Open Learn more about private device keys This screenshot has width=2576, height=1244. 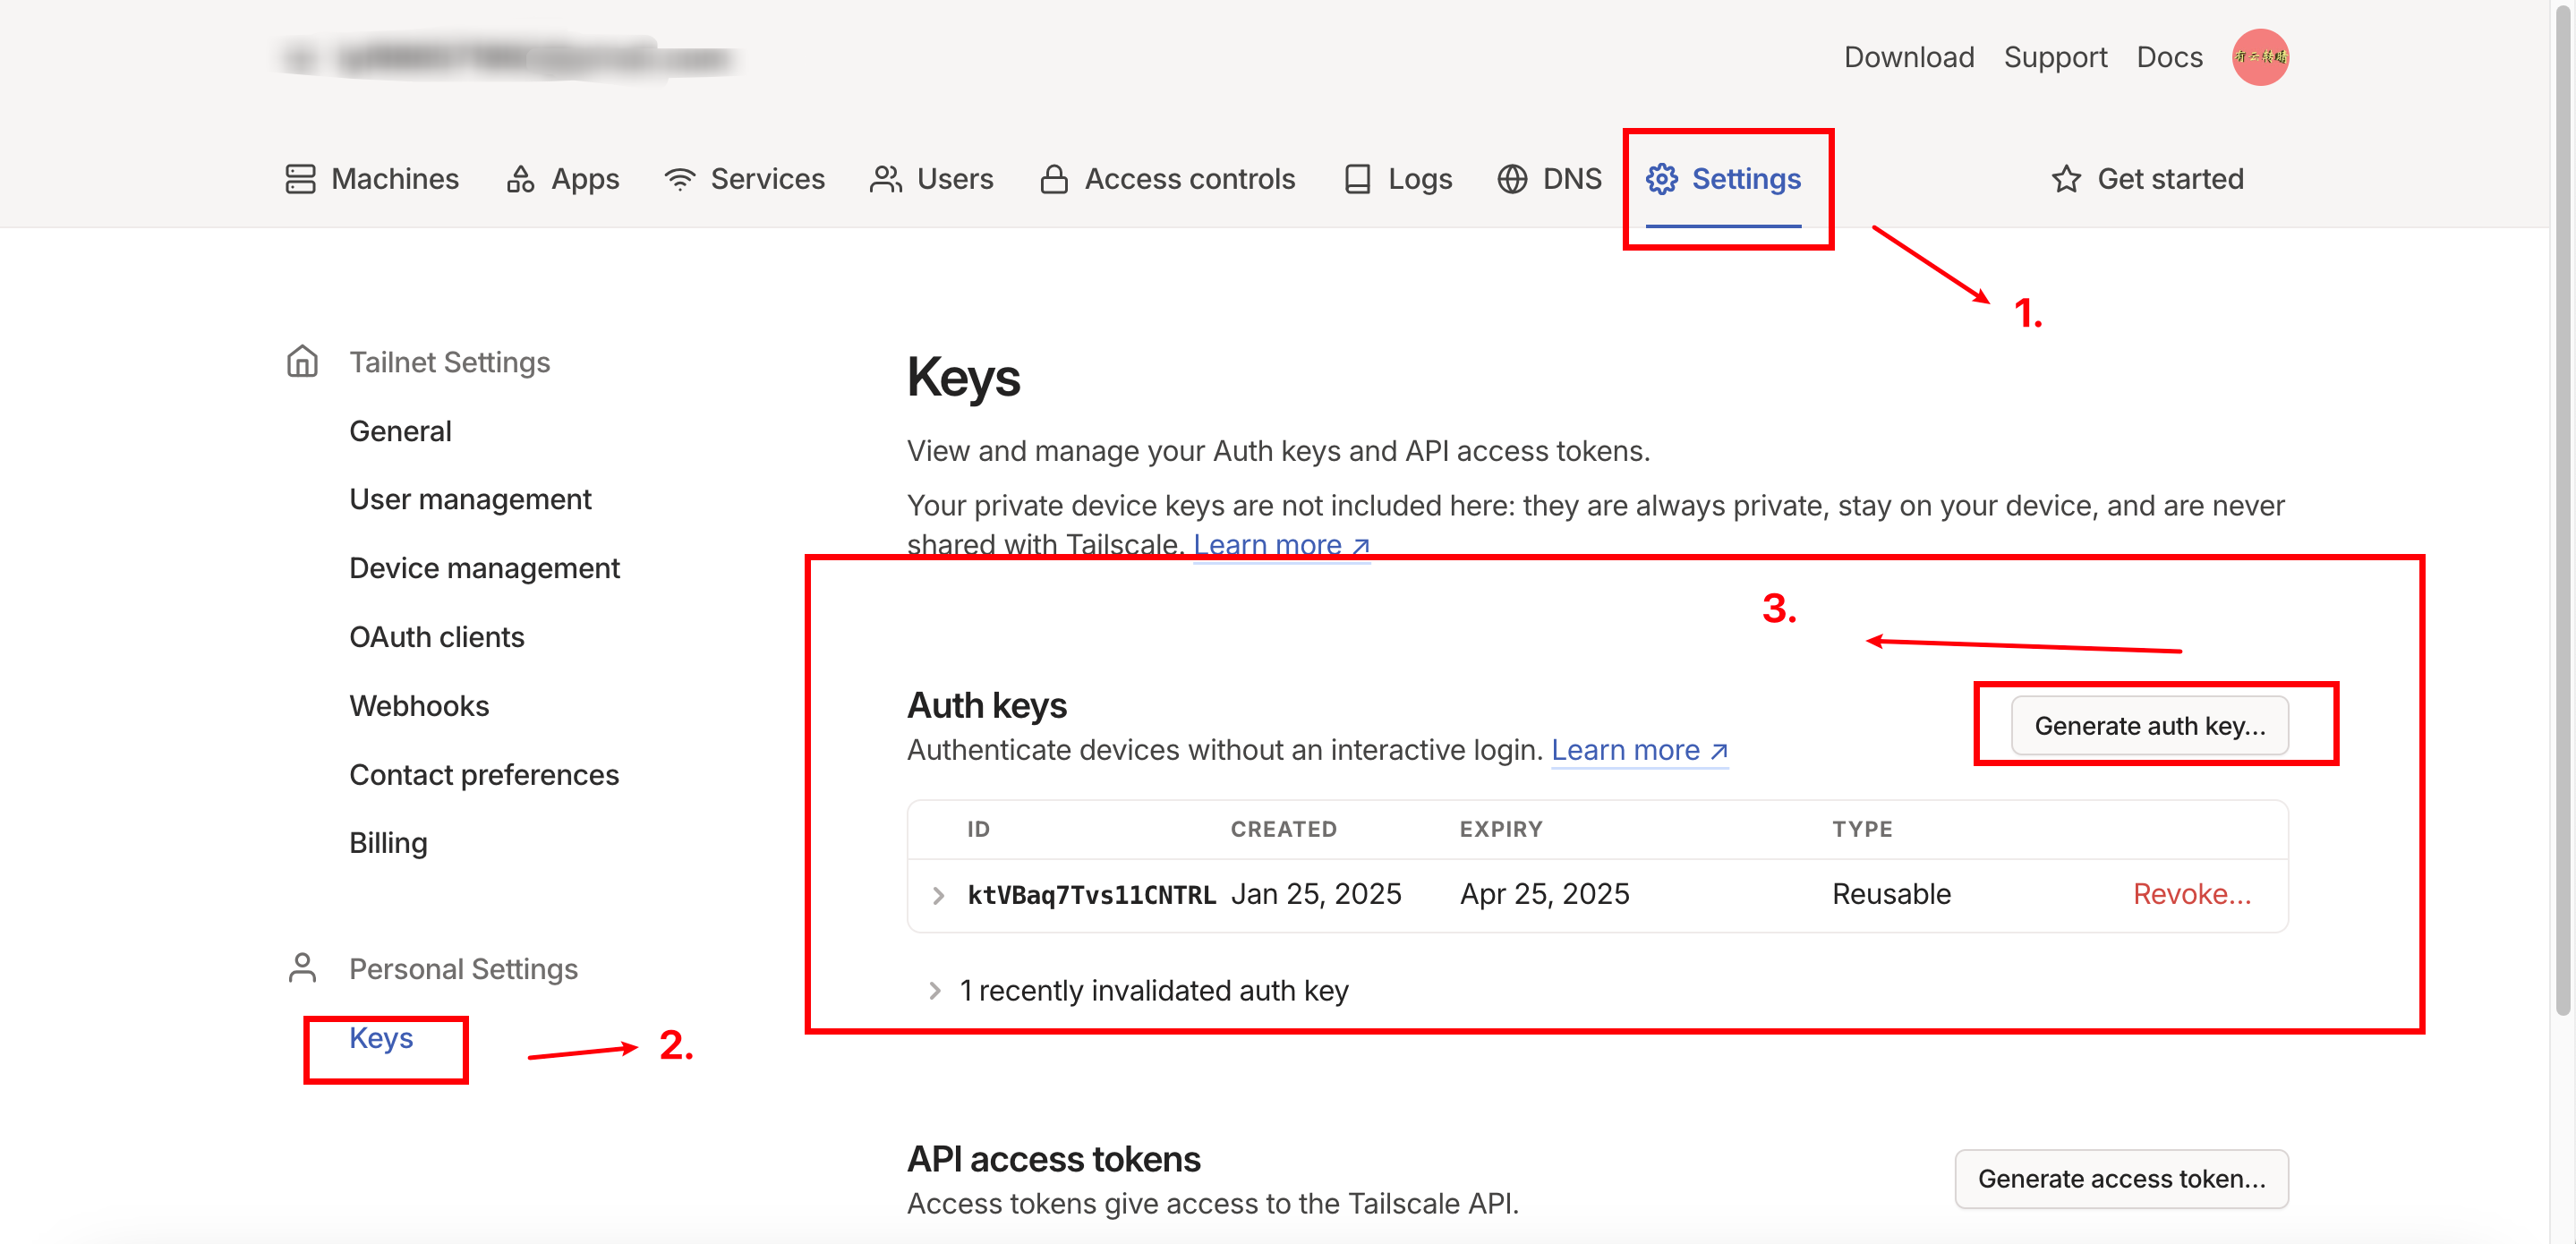click(x=1281, y=544)
